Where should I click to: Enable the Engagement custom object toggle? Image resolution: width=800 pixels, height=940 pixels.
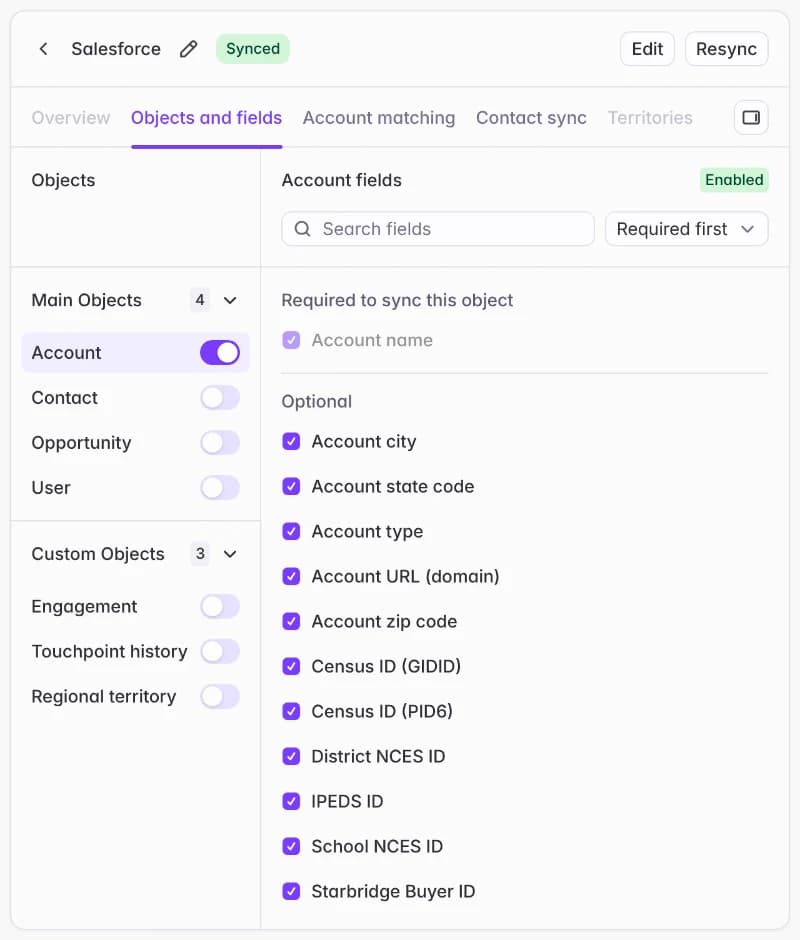coord(219,606)
